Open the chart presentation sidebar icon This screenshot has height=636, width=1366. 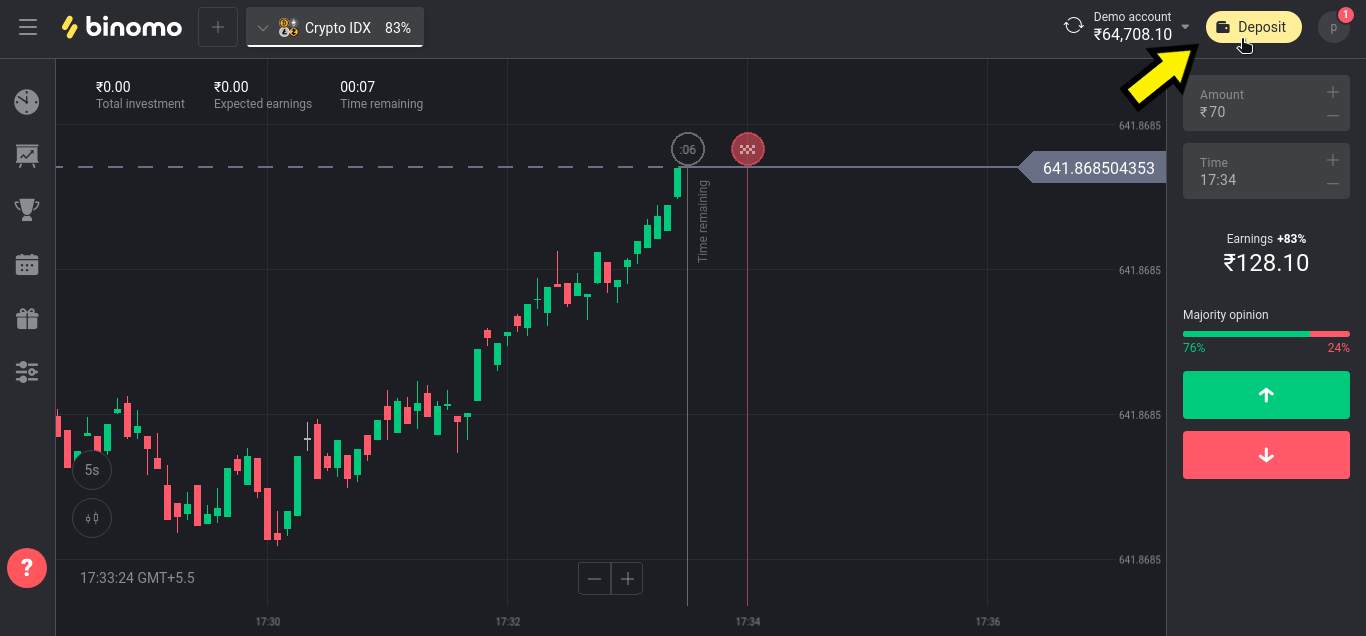(x=27, y=155)
